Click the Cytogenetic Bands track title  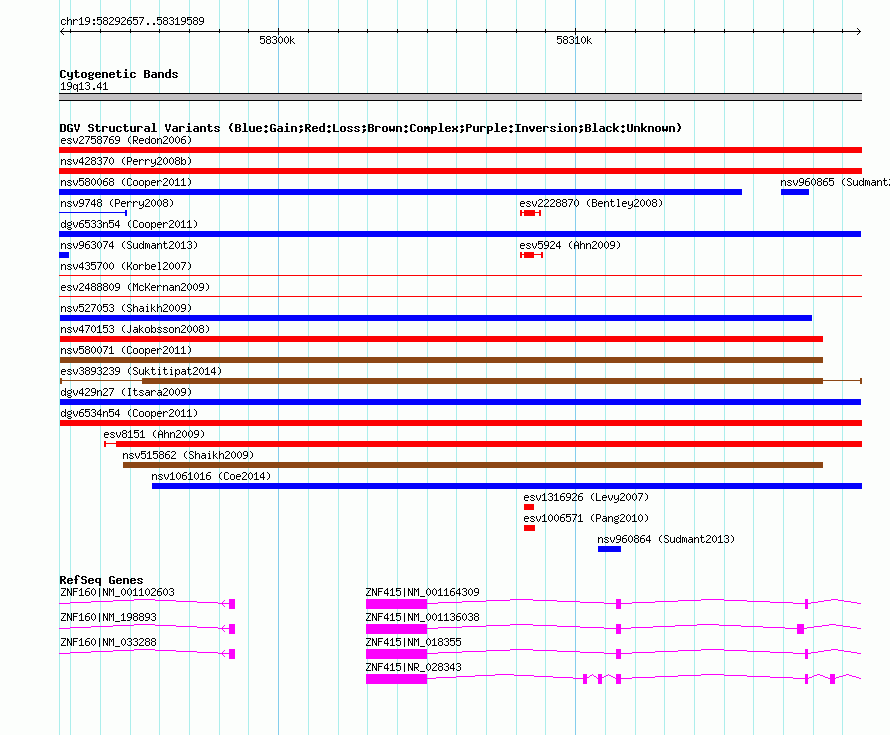119,74
